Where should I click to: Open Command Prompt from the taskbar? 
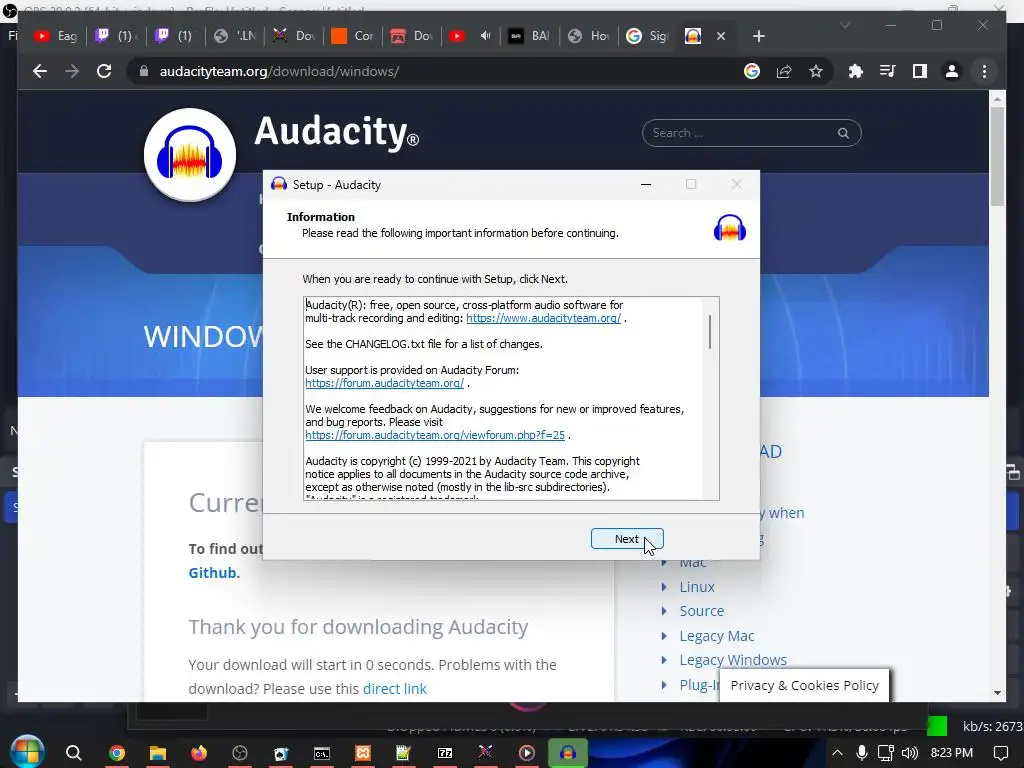click(x=321, y=753)
